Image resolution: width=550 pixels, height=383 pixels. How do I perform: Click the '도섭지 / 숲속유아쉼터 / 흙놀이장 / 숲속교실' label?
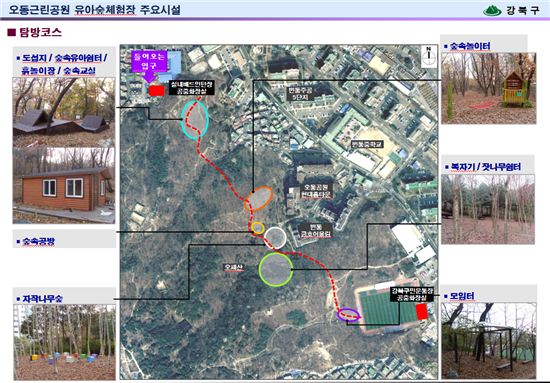pyautogui.click(x=64, y=64)
